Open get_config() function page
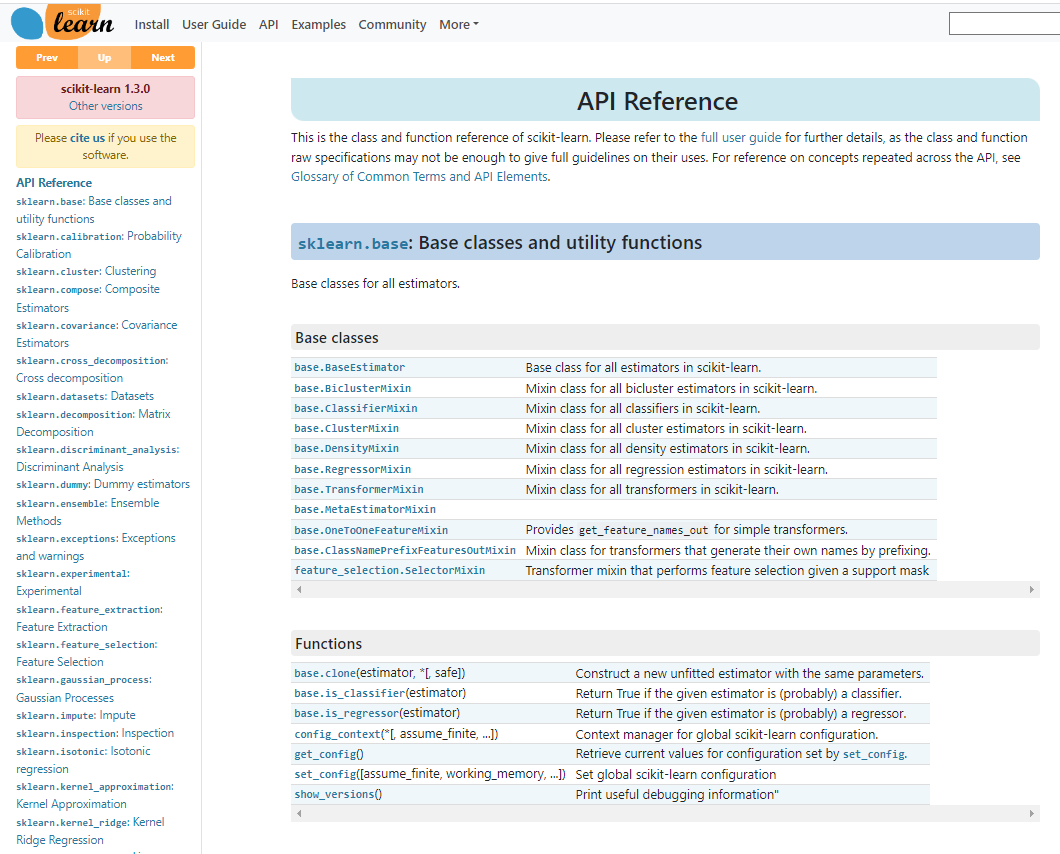 (x=325, y=754)
